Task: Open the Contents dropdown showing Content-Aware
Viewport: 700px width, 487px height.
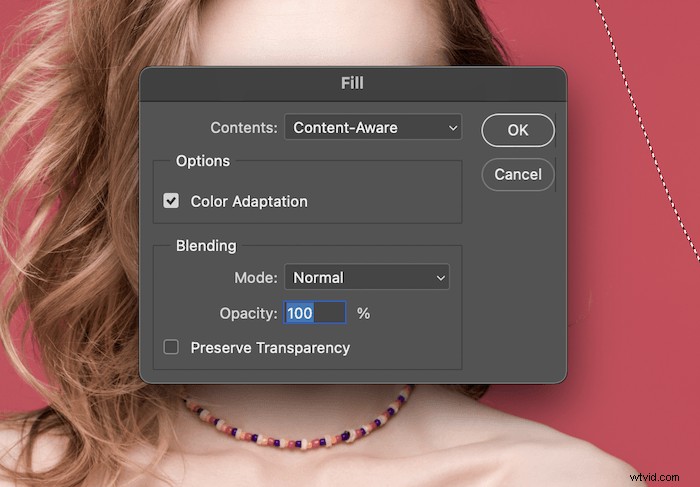Action: pos(373,128)
